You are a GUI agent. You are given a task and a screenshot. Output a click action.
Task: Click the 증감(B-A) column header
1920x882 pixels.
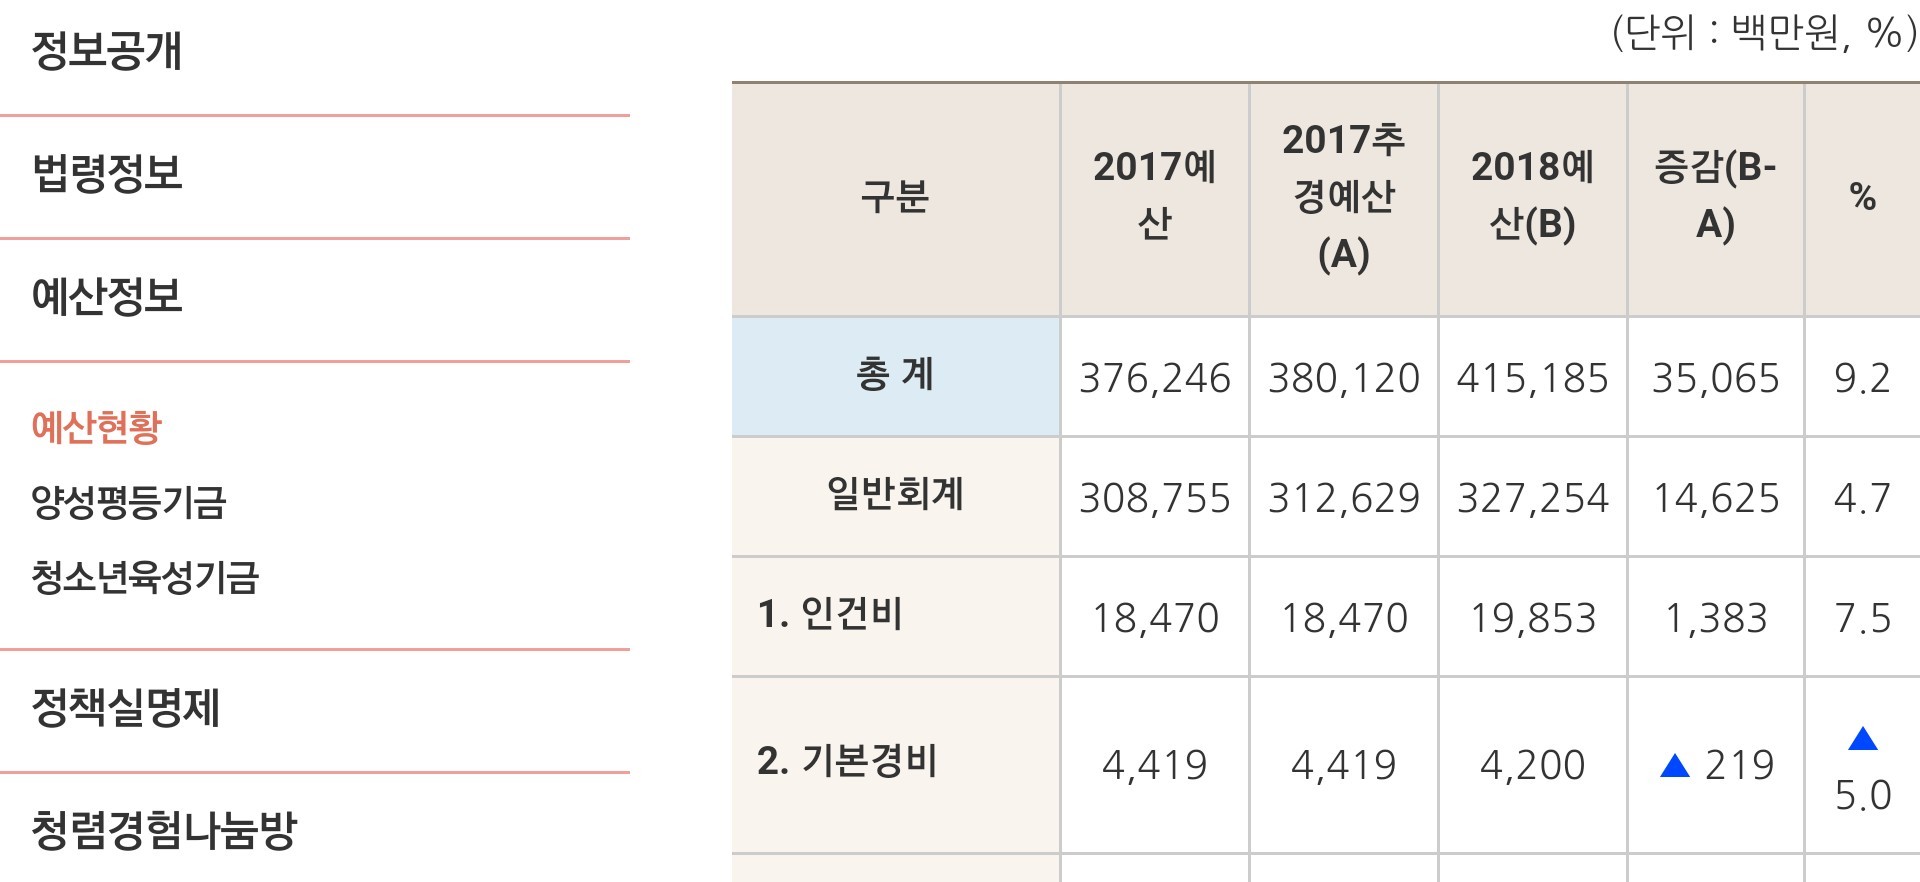coord(1715,197)
